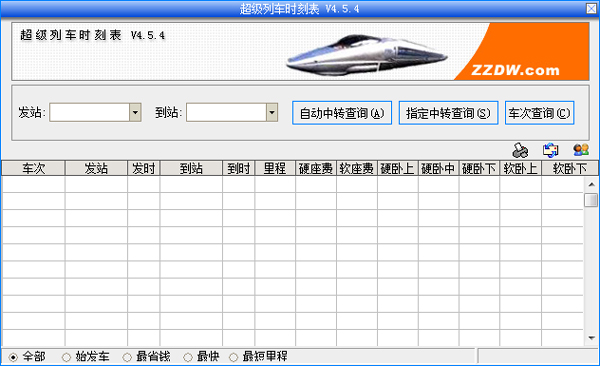Image resolution: width=600 pixels, height=366 pixels.
Task: Open the 发站 dropdown arrow
Action: [x=135, y=113]
